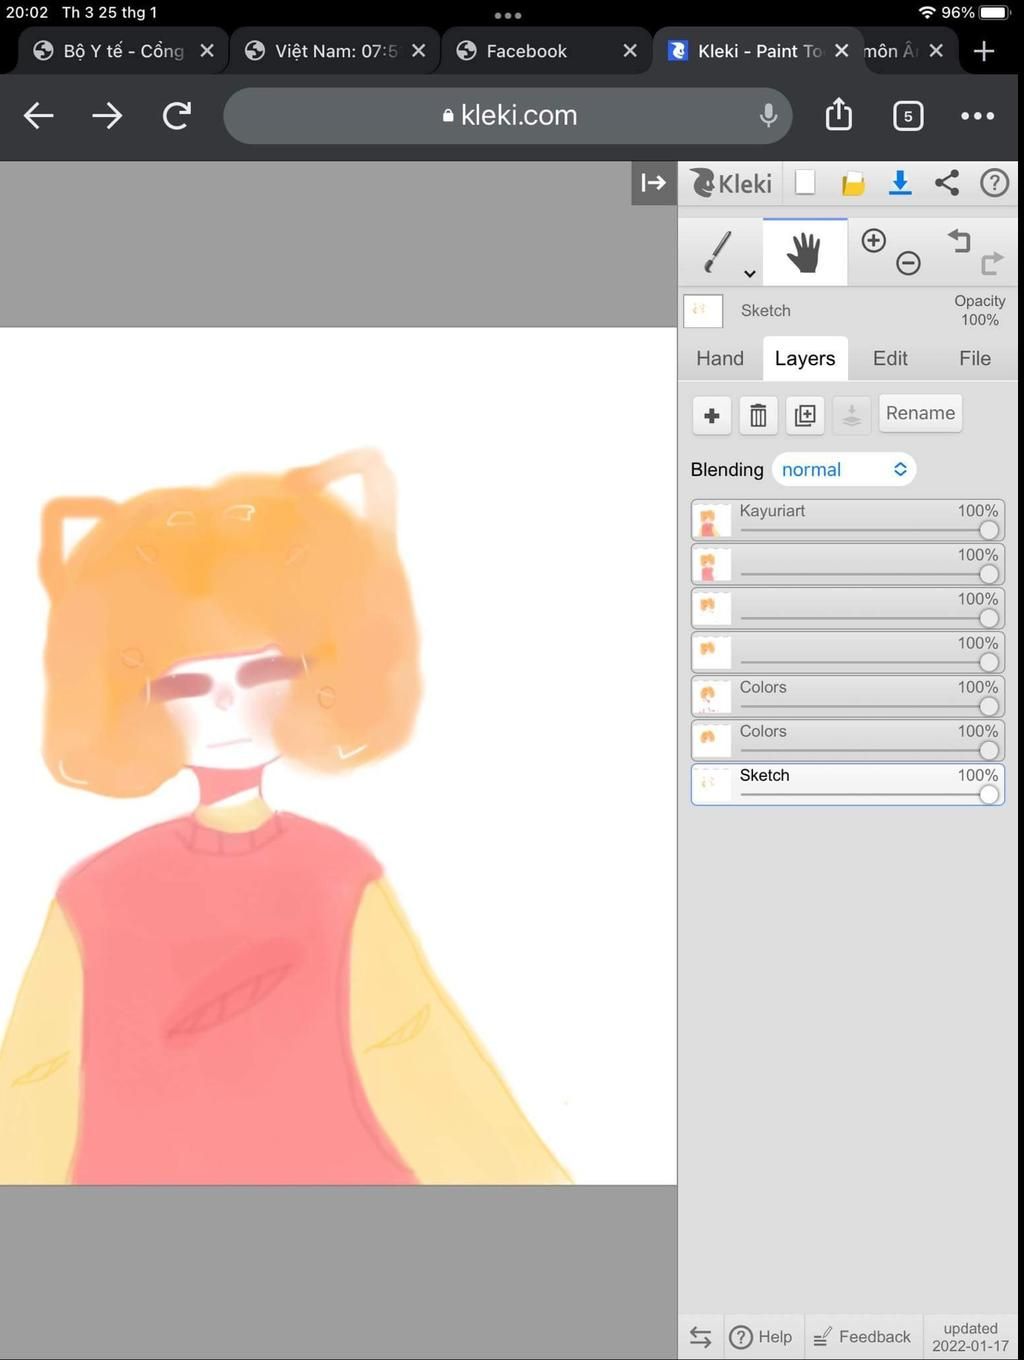Tap the battery indicator in status bar
The image size is (1024, 1360).
pyautogui.click(x=995, y=13)
